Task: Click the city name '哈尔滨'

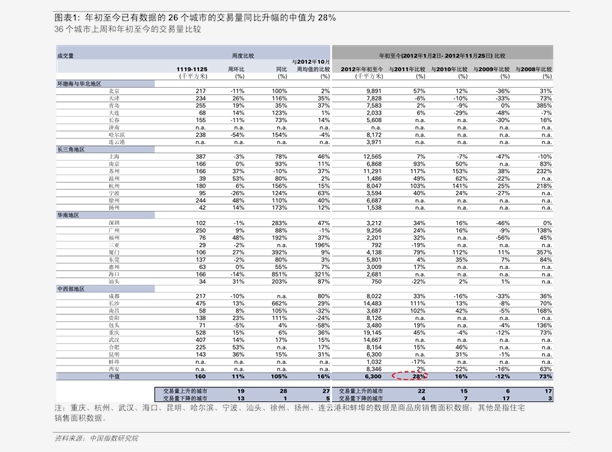Action: pos(117,135)
